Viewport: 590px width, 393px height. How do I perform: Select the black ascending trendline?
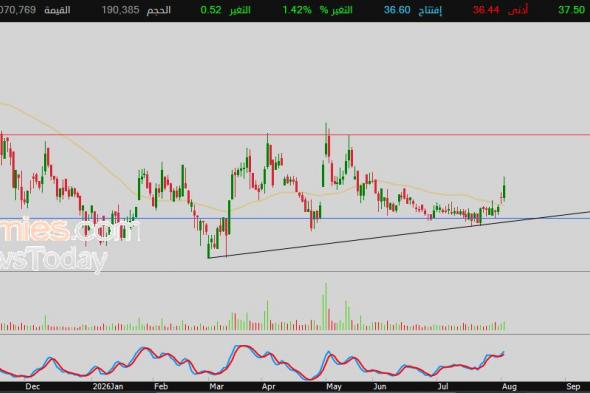[x=399, y=235]
